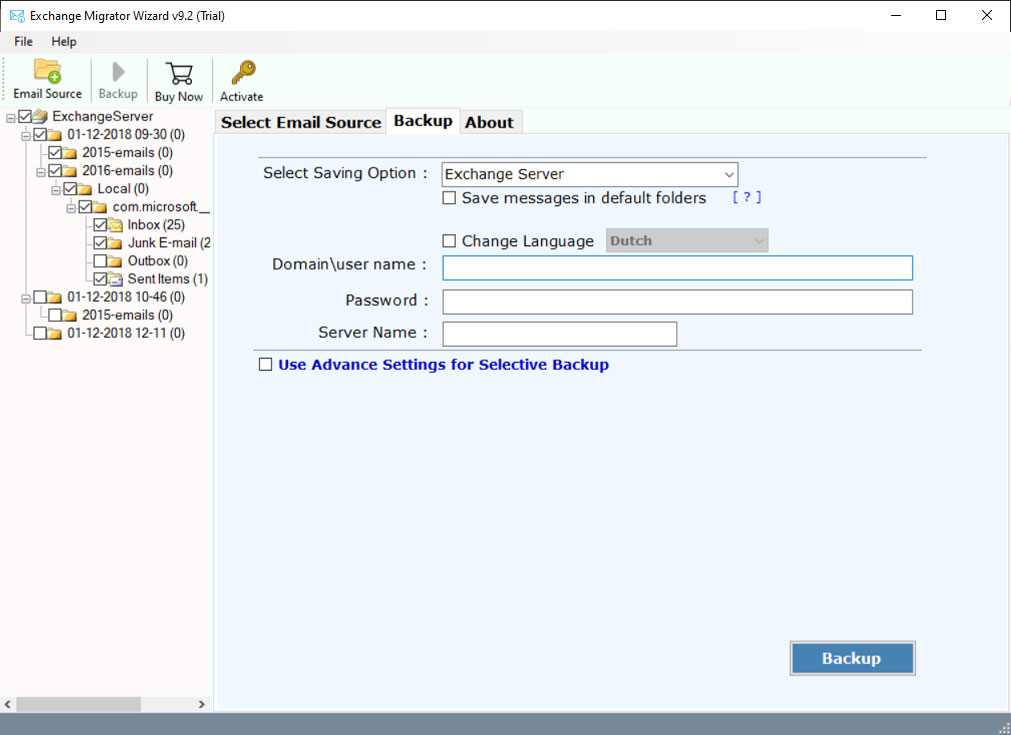This screenshot has height=735, width=1011.
Task: Collapse the com.microsoft tree node
Action: 71,208
